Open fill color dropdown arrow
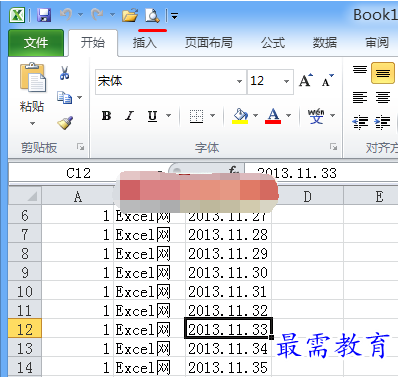Screen dimensions: 398x377 (256, 116)
